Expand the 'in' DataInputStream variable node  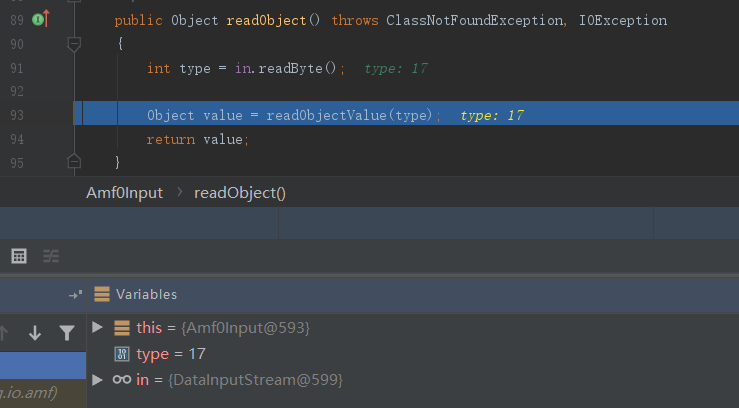[x=97, y=379]
